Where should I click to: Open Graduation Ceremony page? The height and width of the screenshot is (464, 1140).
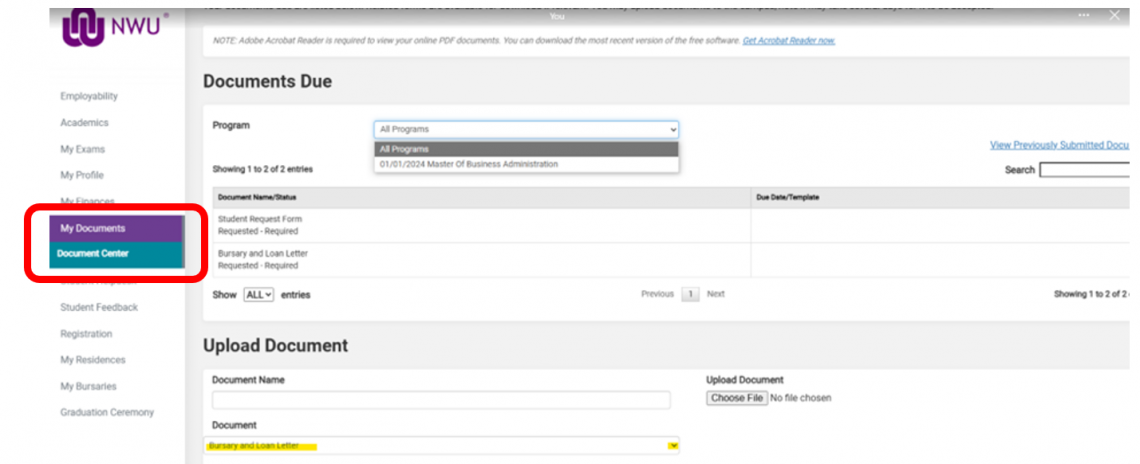click(107, 412)
